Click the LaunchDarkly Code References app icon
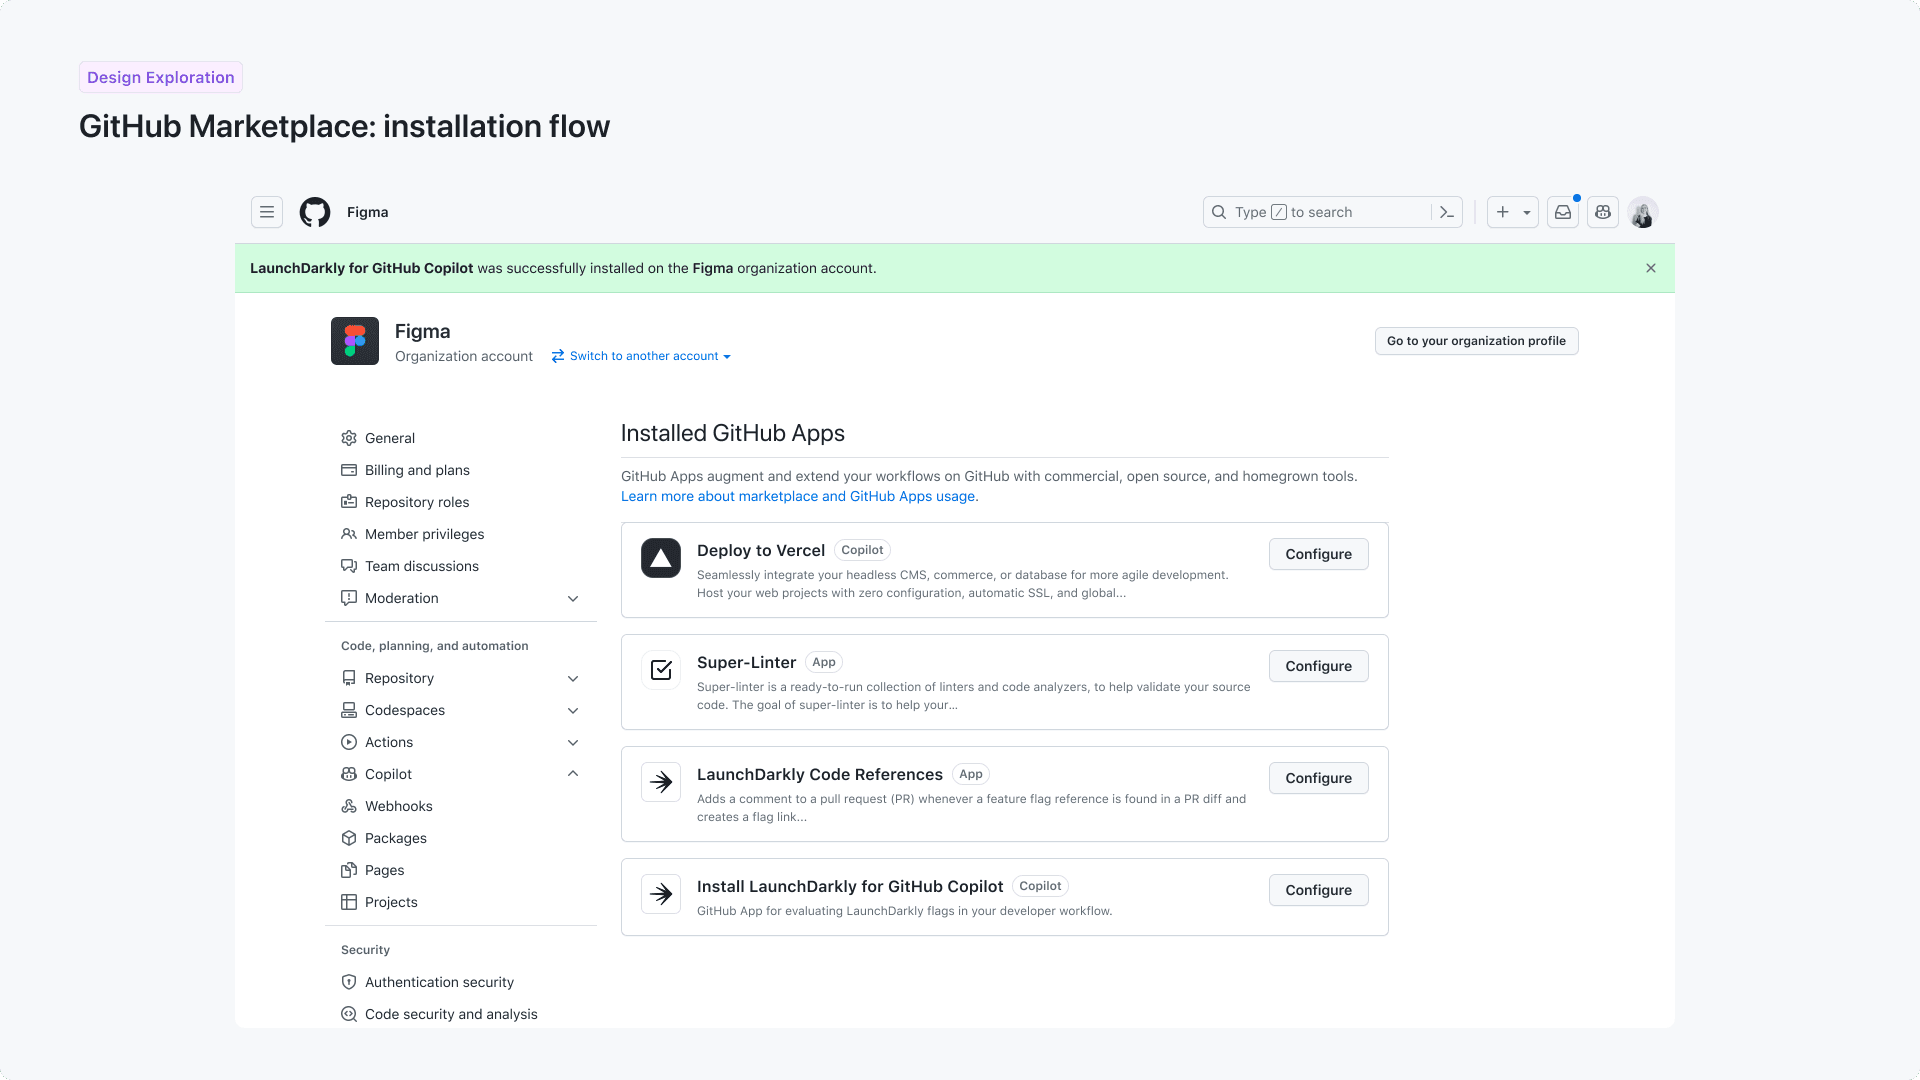The width and height of the screenshot is (1920, 1080). click(660, 782)
